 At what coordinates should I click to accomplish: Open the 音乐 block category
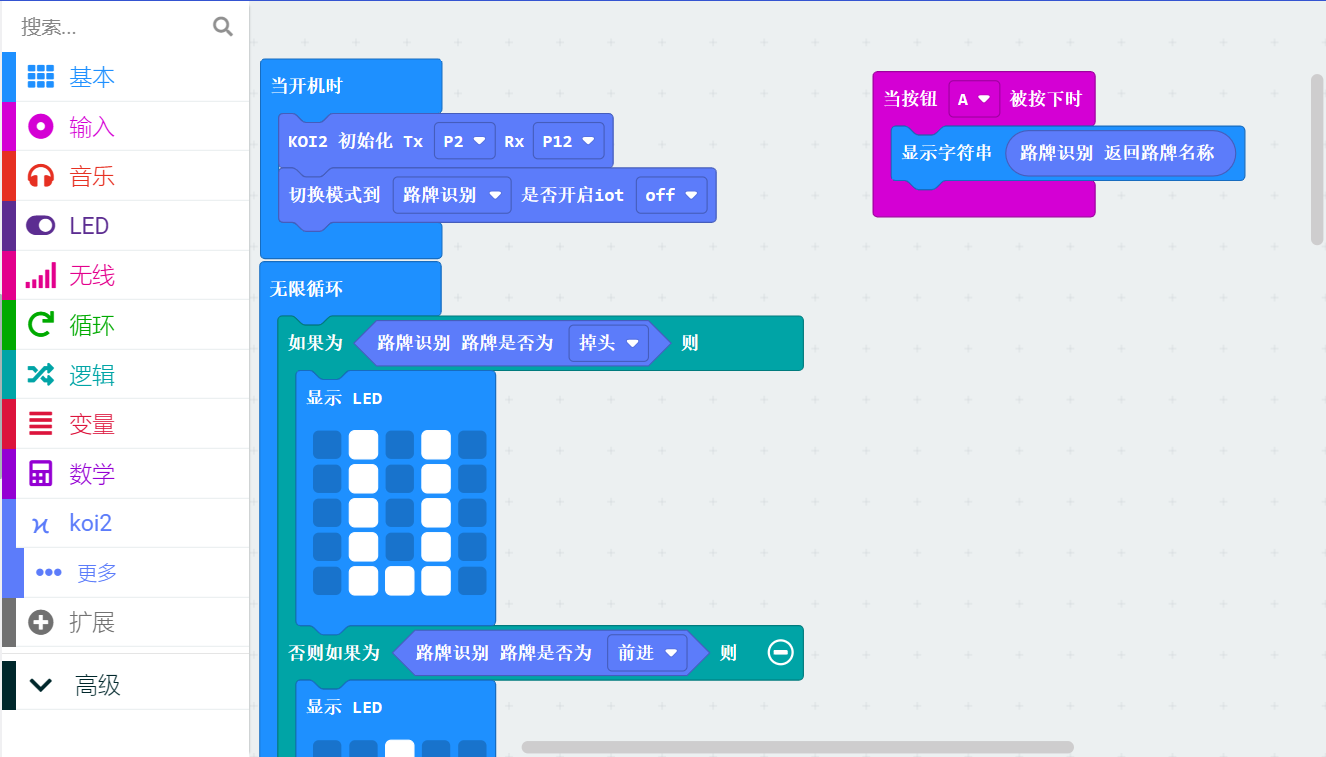click(x=125, y=177)
